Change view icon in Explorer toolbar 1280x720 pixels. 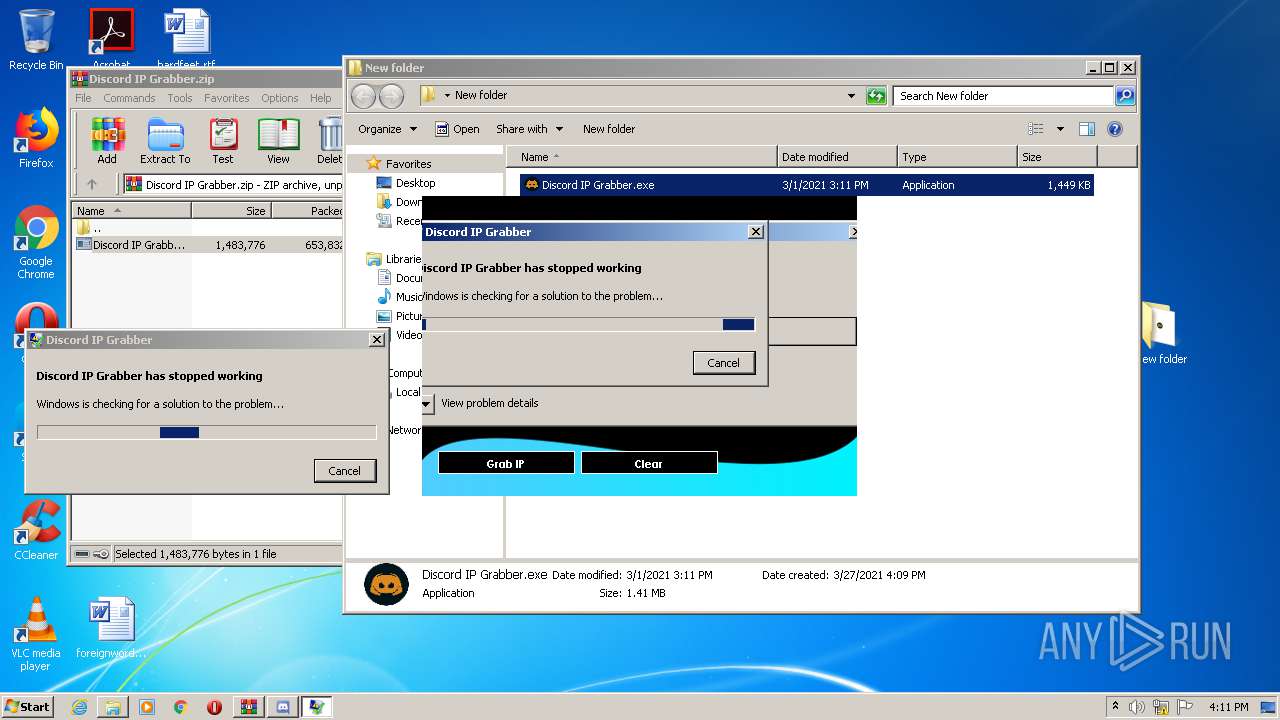1036,129
